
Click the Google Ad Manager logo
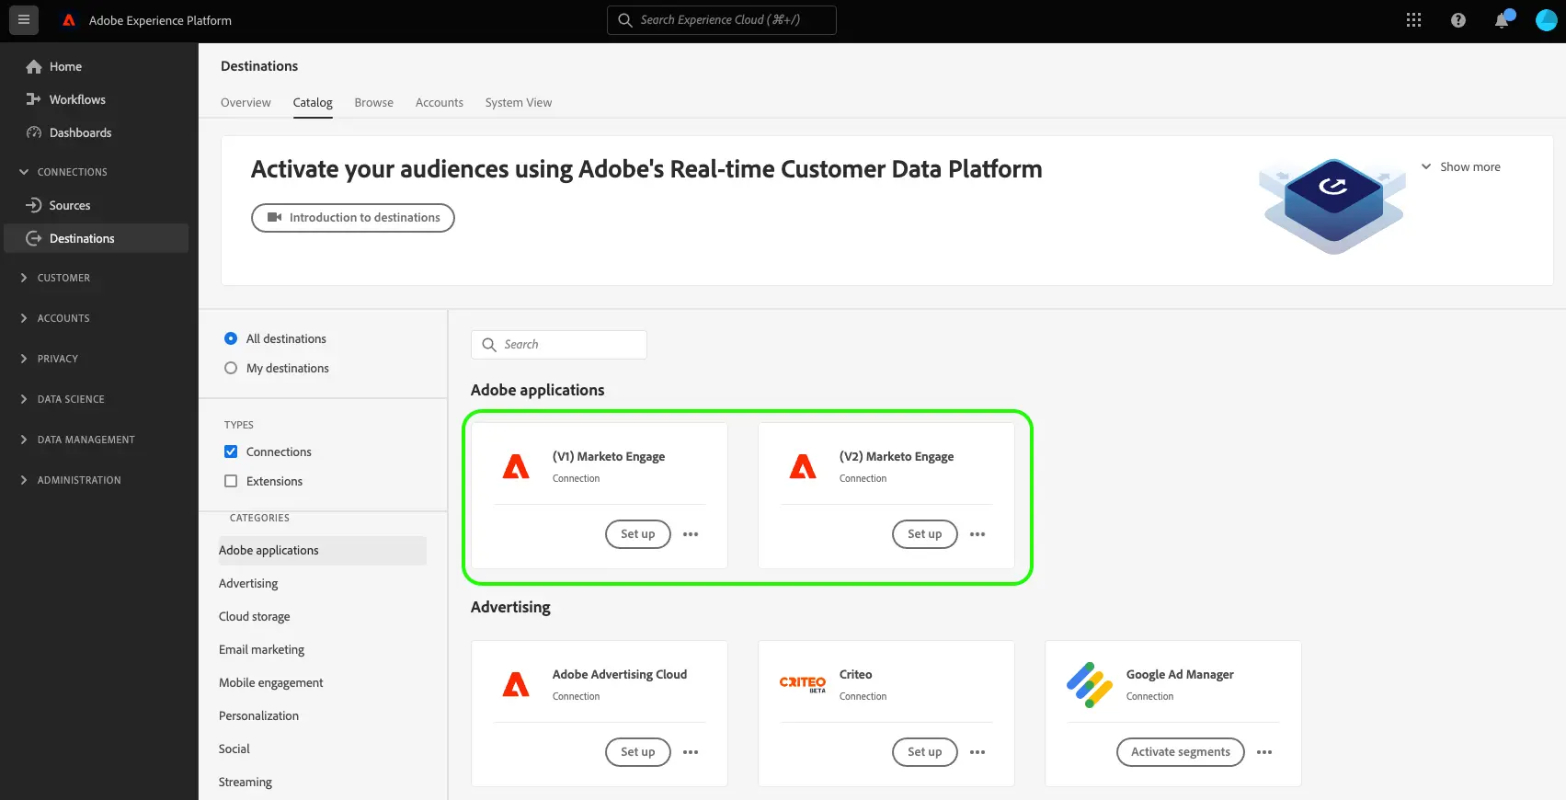pyautogui.click(x=1090, y=685)
